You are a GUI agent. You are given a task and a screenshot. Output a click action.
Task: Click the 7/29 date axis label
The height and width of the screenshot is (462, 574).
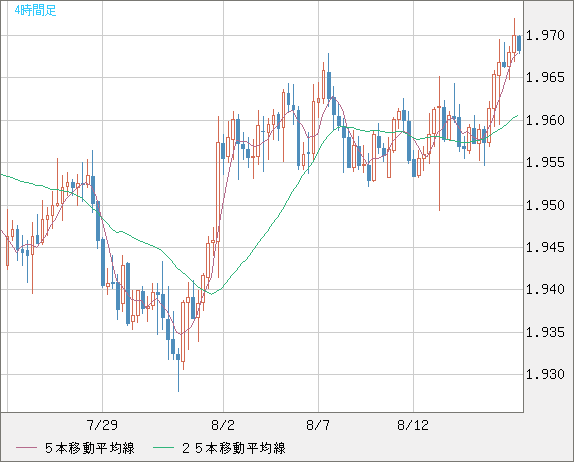click(102, 425)
